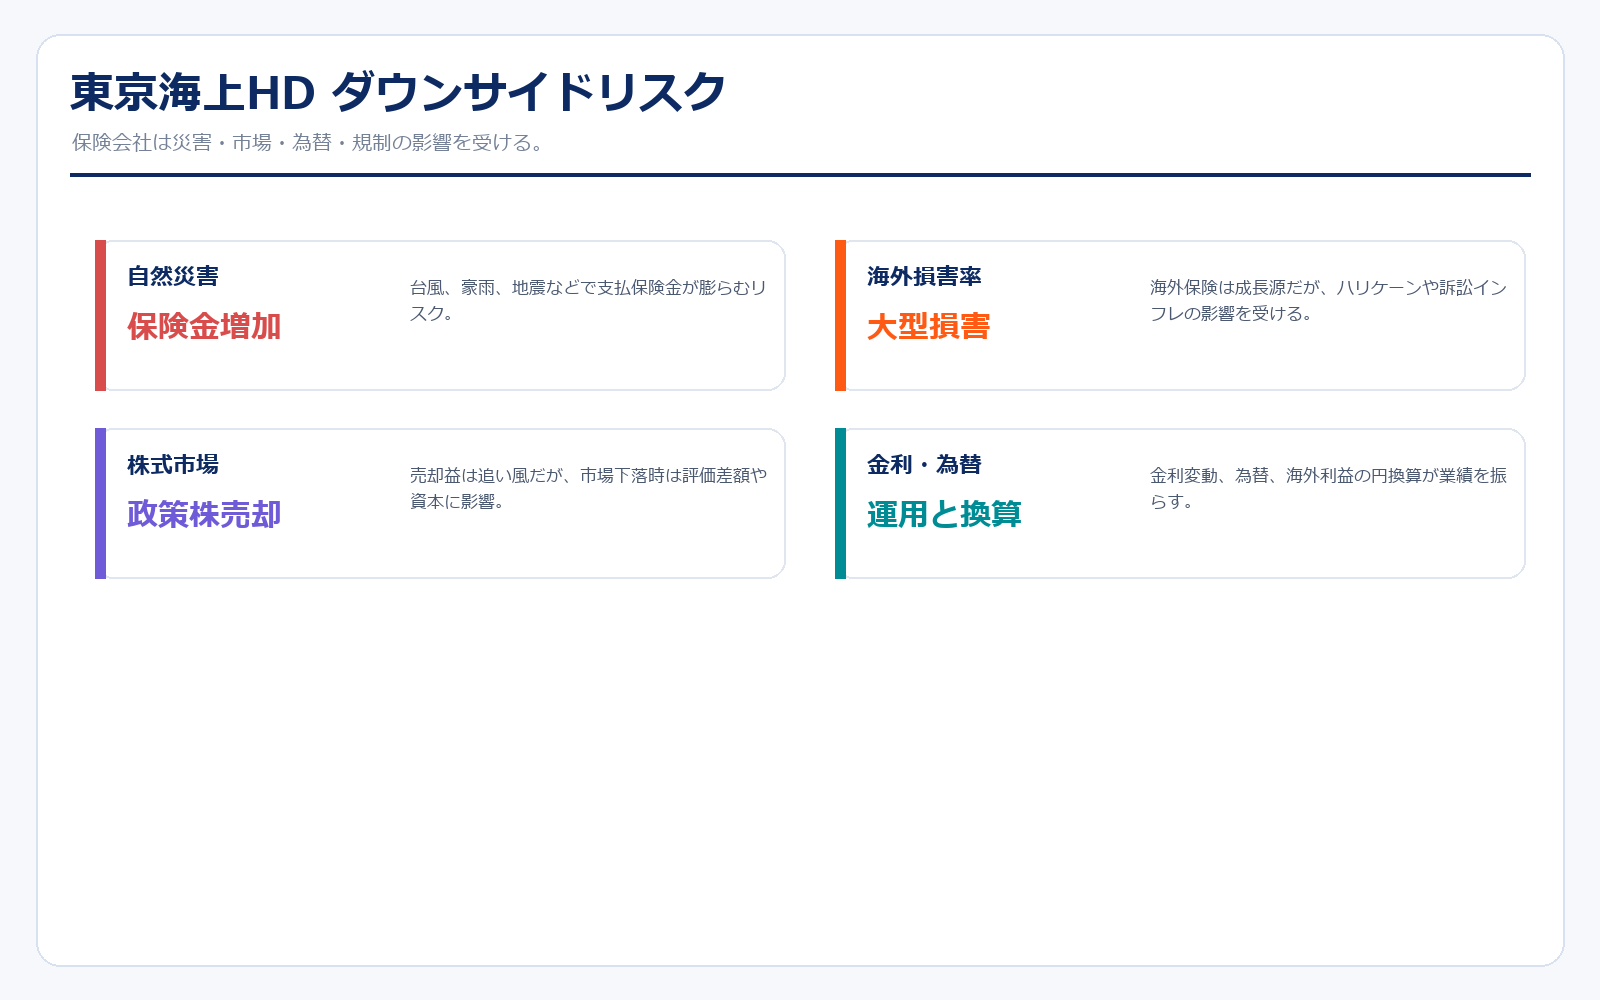Click the 金利・為替 card heading
Viewport: 1600px width, 1000px height.
(924, 464)
